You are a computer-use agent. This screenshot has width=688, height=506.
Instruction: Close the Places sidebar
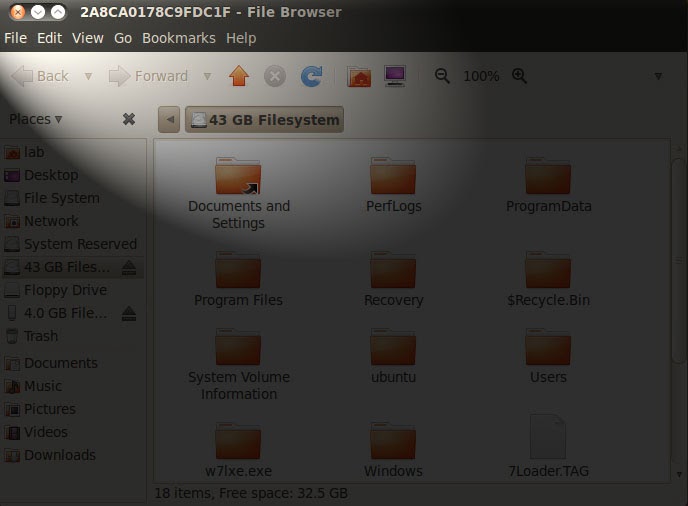[129, 119]
